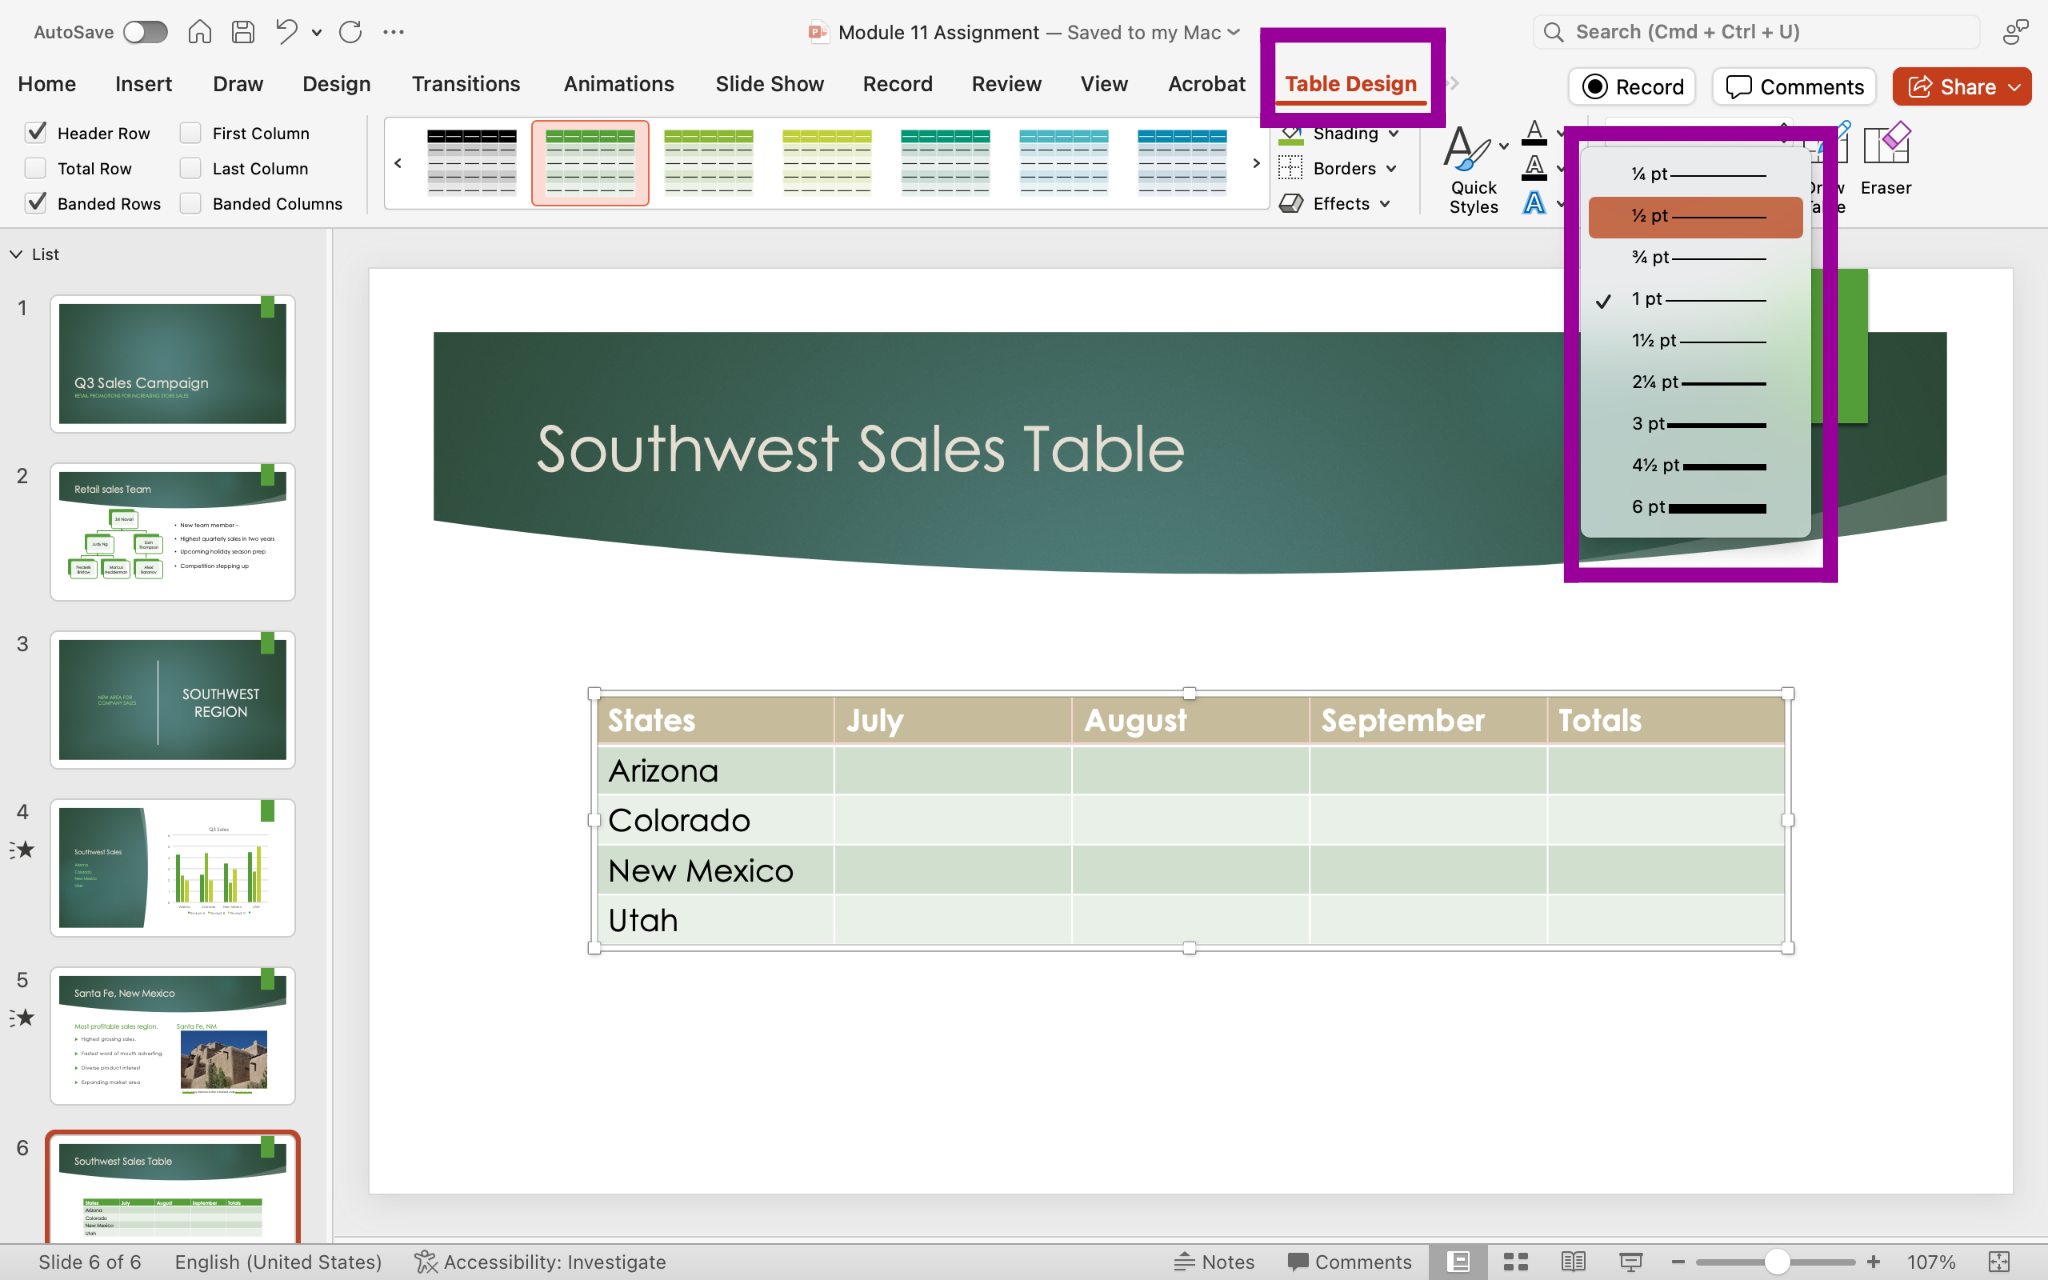Open the Insert tab
This screenshot has width=2048, height=1280.
click(143, 84)
